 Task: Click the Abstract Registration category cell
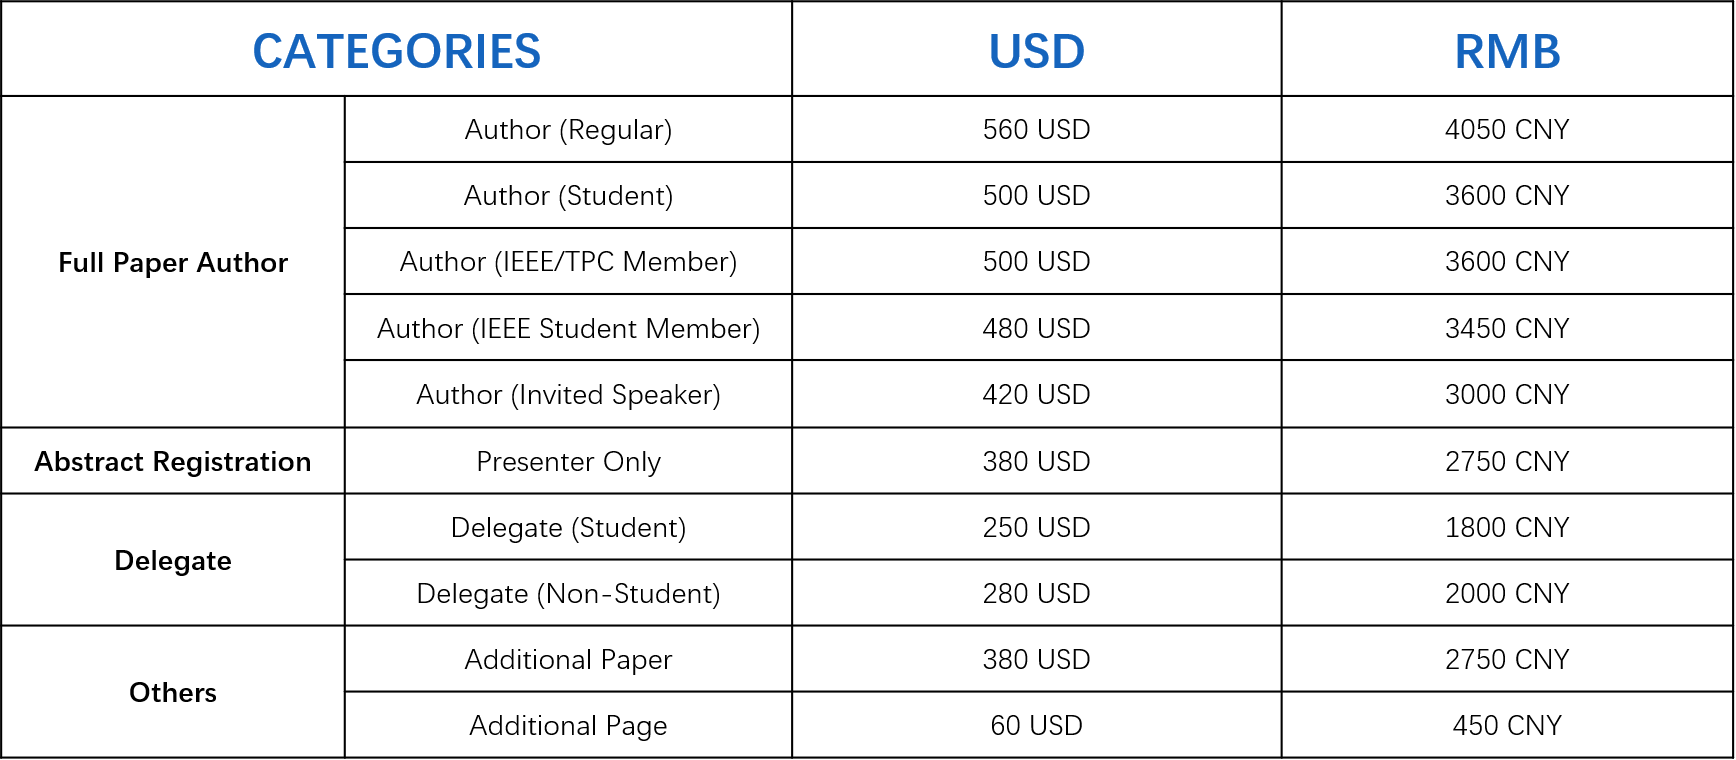[173, 461]
